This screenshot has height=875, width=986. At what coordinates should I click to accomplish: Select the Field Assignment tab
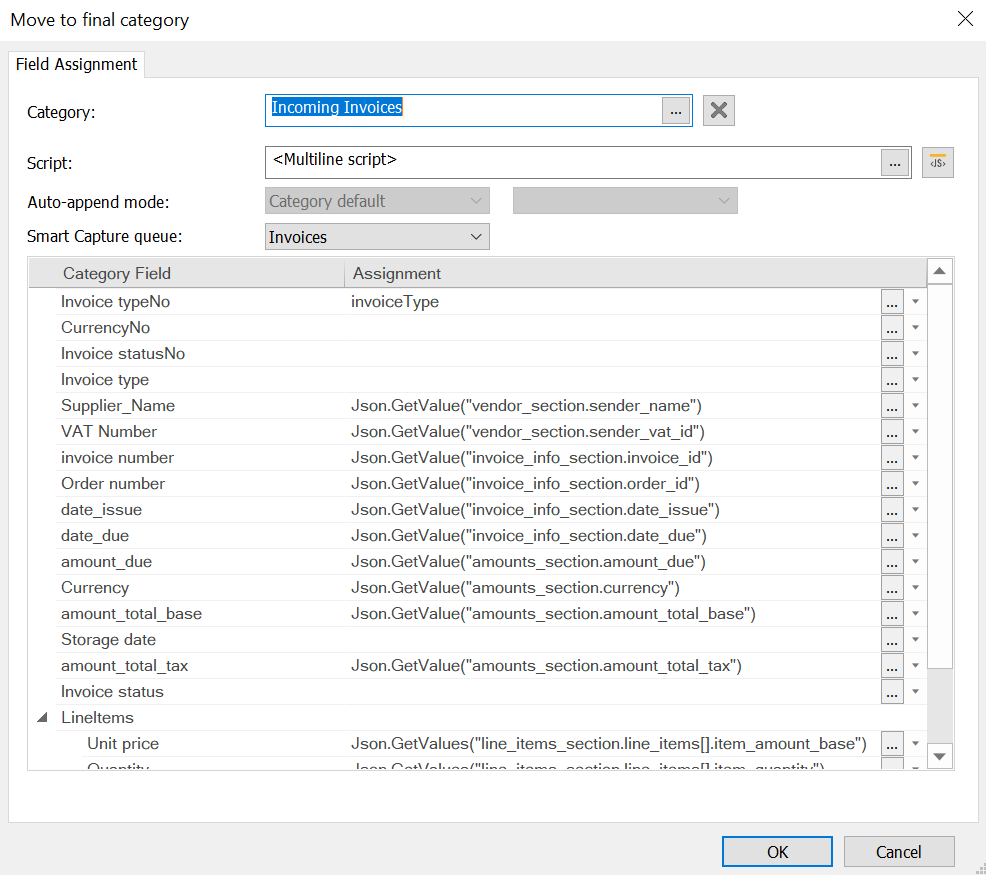click(76, 64)
